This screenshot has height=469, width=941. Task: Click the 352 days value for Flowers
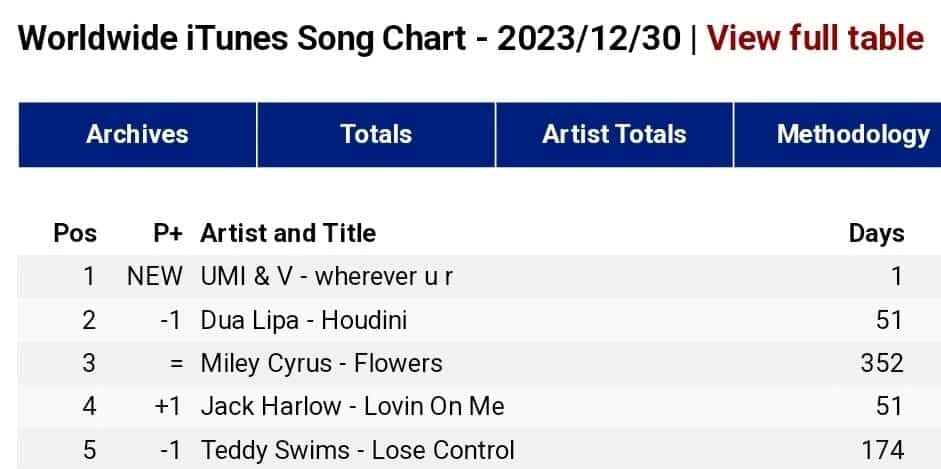tap(882, 363)
